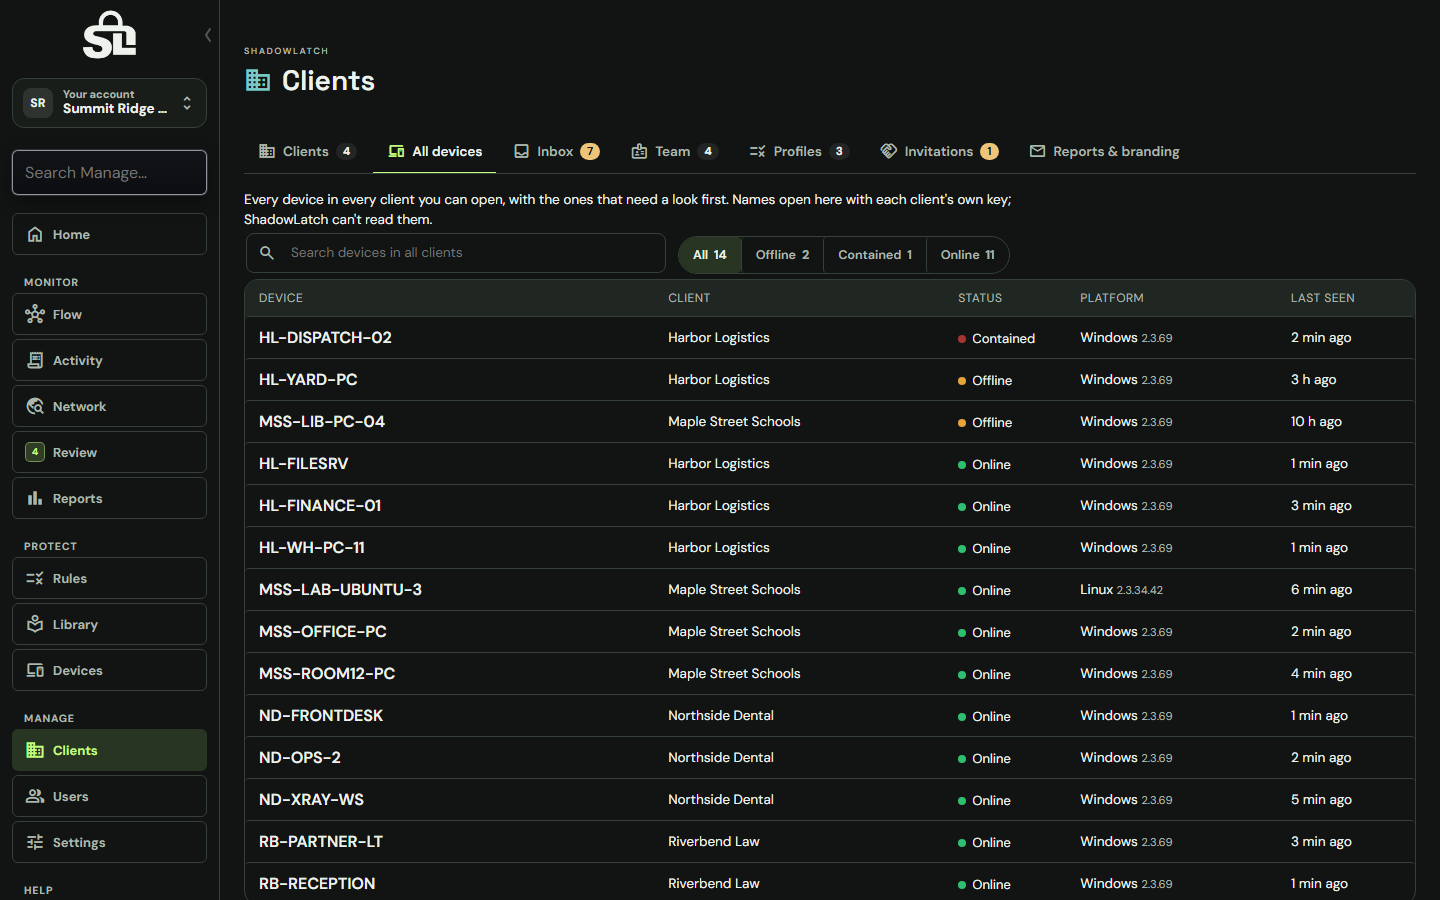Open device HL-YARD-PC
This screenshot has width=1440, height=900.
point(308,380)
